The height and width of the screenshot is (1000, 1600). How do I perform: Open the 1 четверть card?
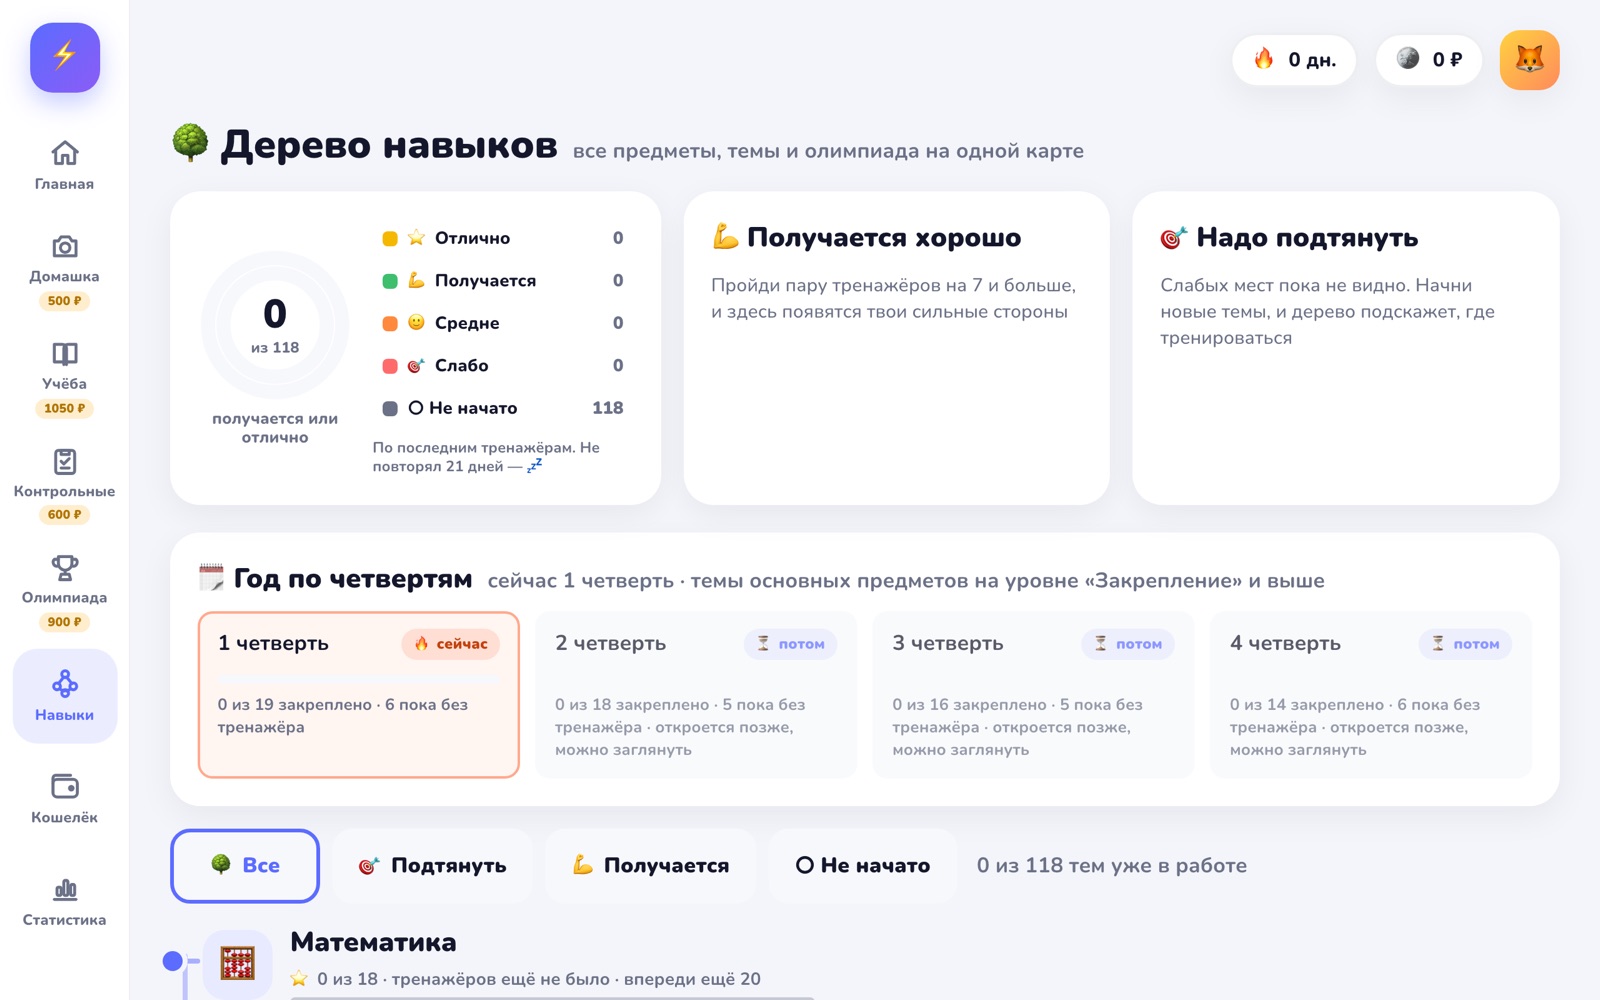tap(359, 695)
